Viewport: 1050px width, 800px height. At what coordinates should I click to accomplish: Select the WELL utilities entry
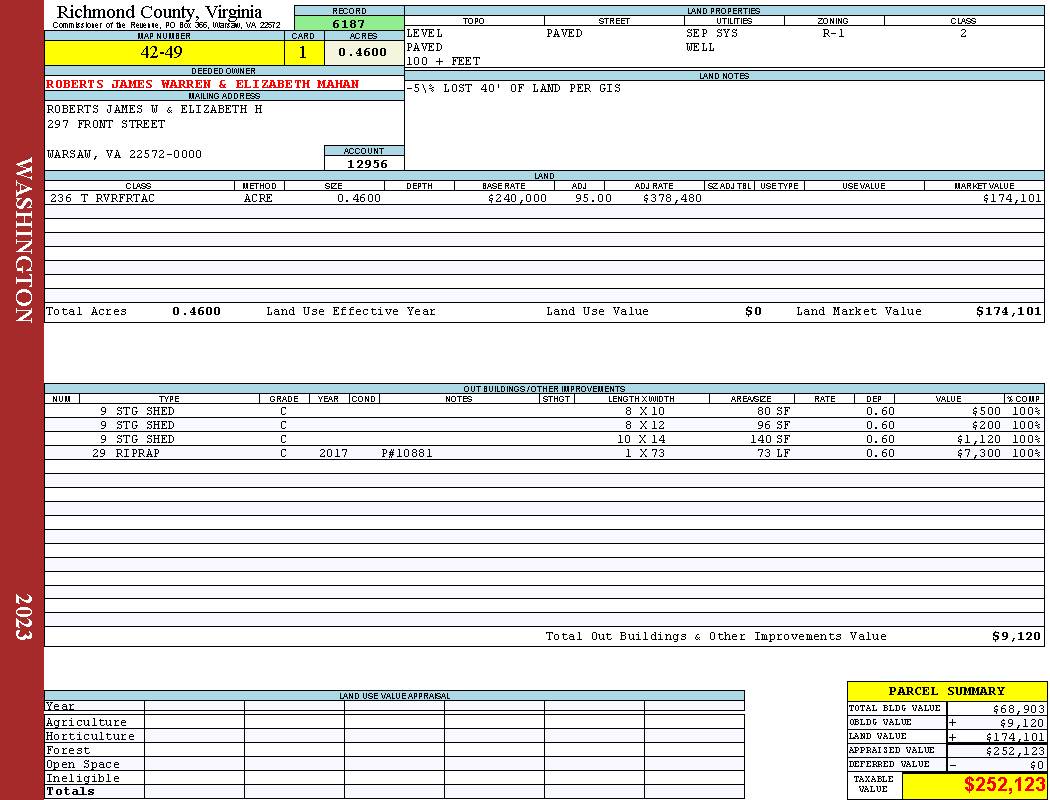pyautogui.click(x=700, y=48)
